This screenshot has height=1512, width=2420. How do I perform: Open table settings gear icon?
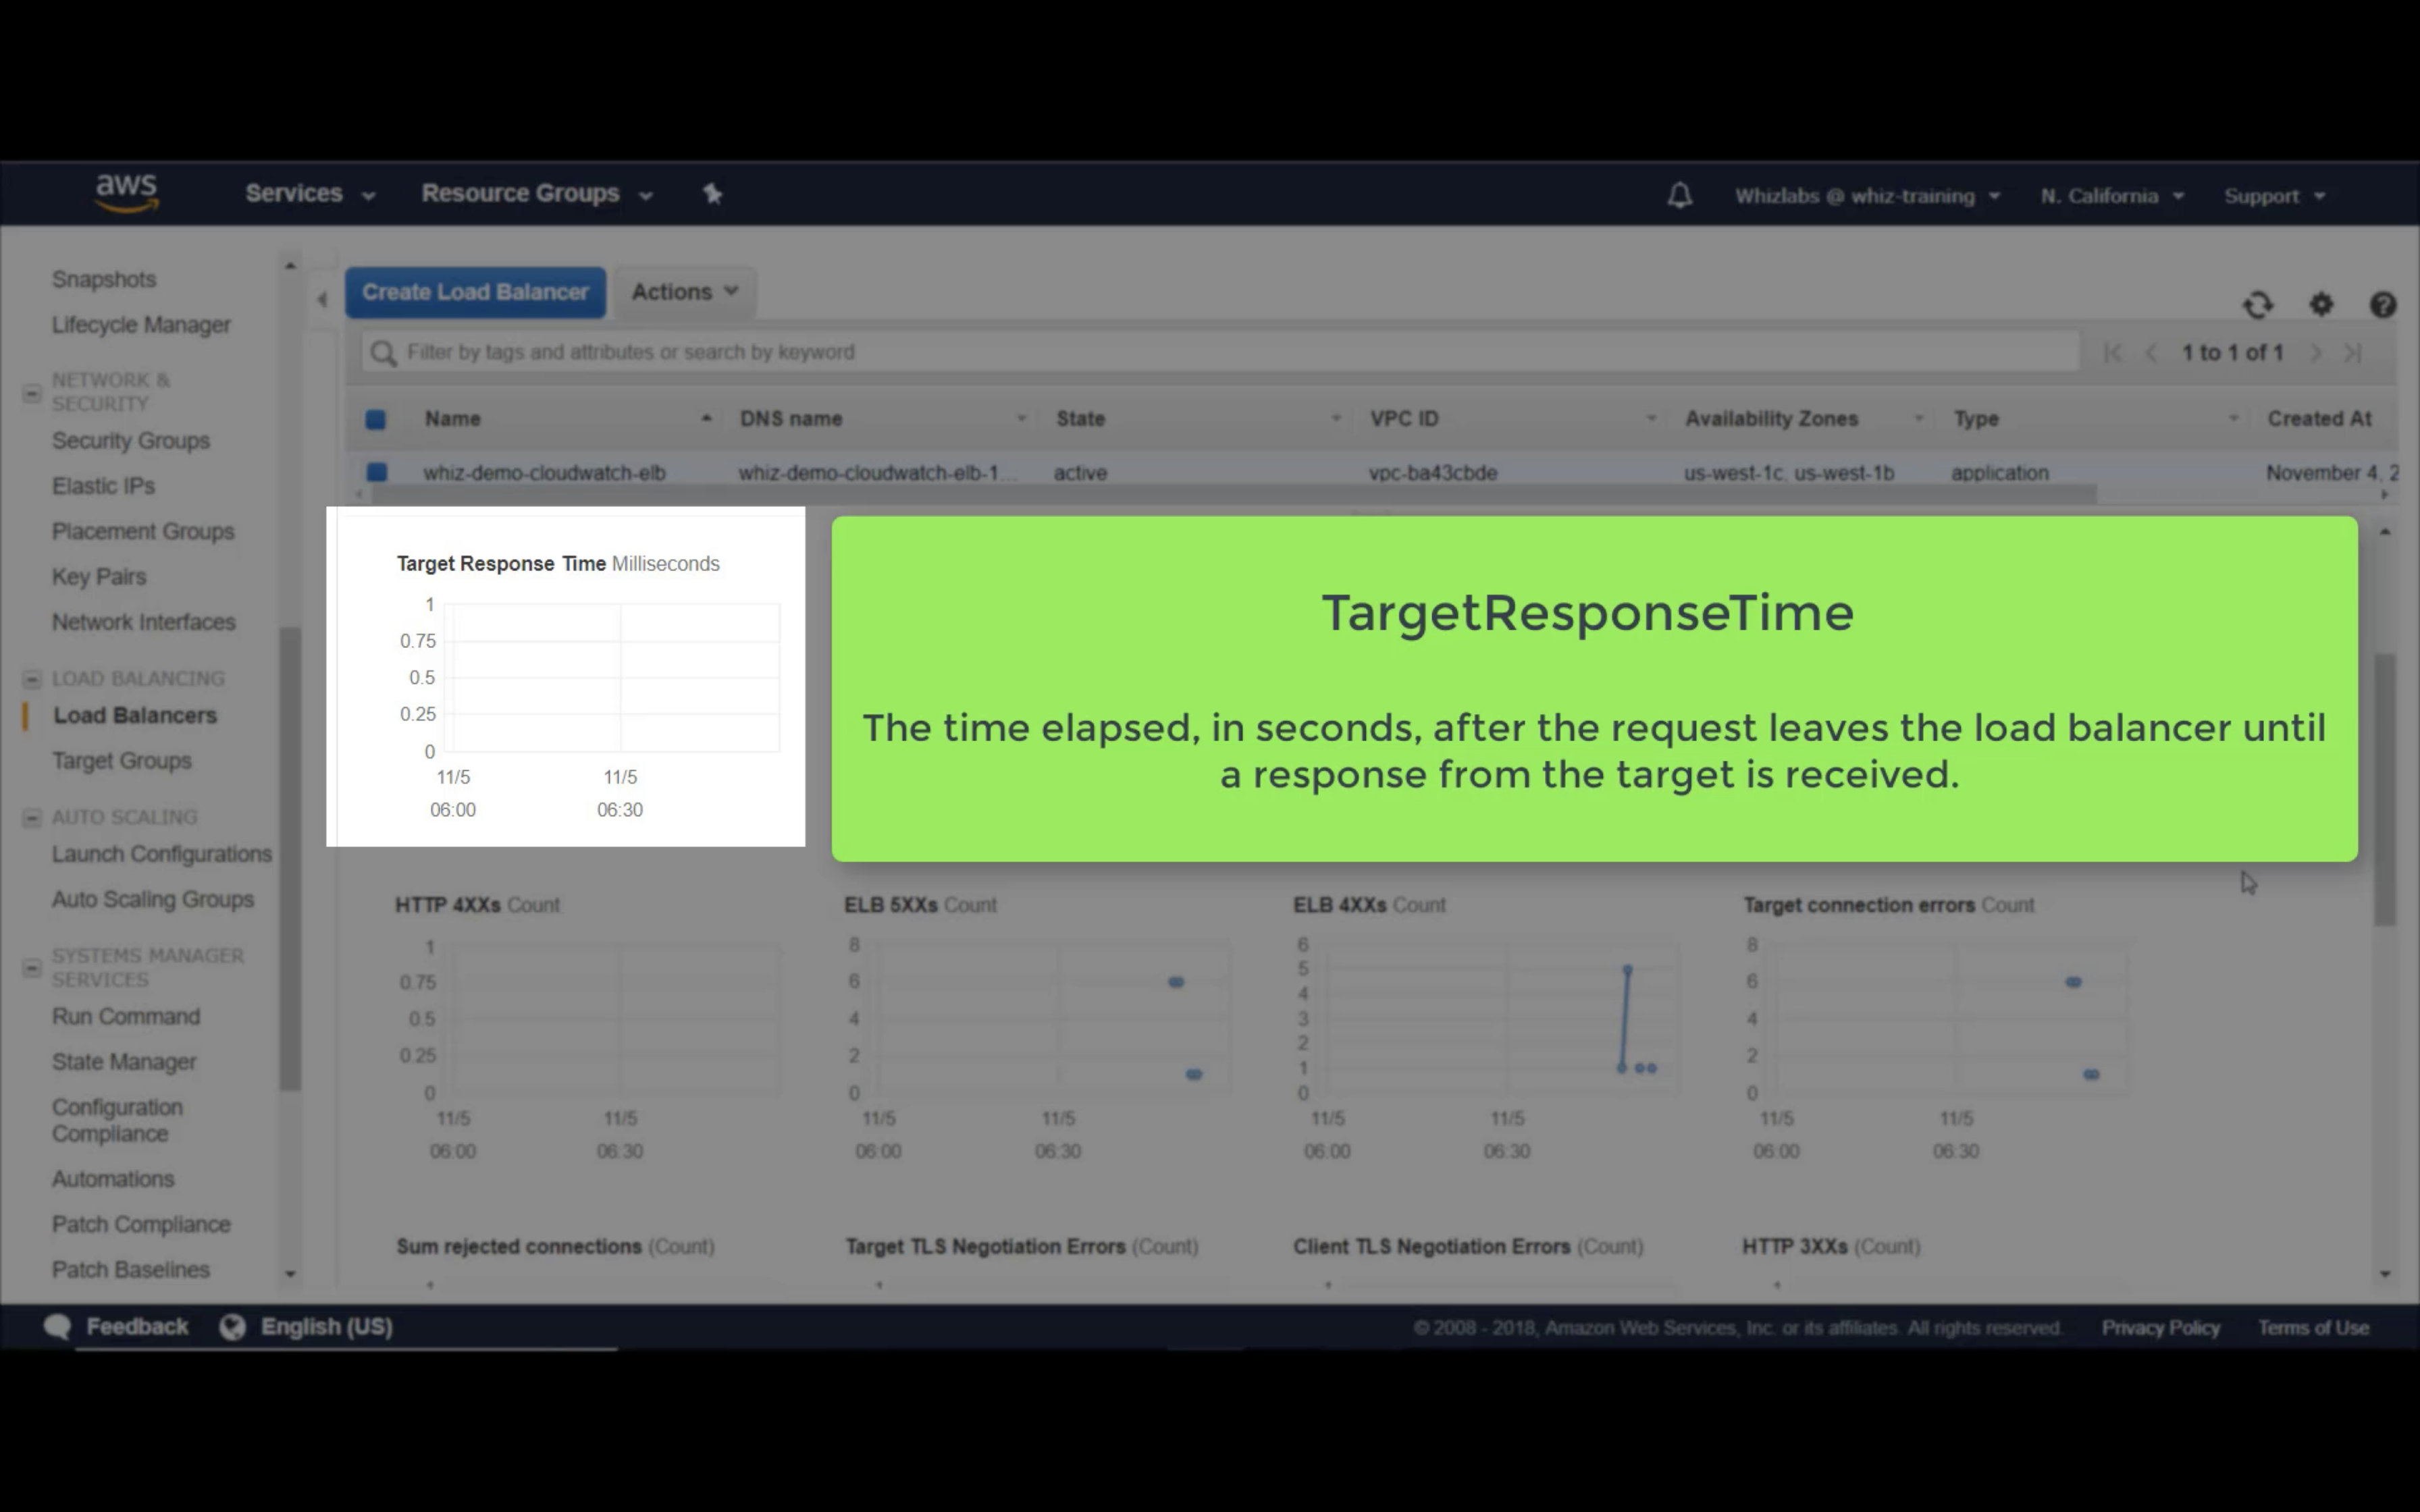click(x=2321, y=304)
